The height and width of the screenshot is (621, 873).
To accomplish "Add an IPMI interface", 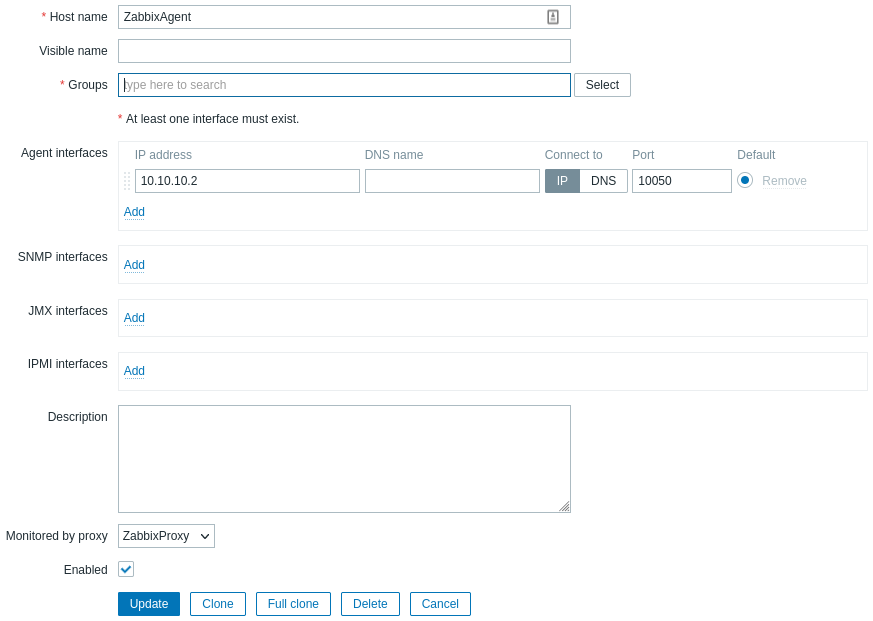I will (134, 371).
